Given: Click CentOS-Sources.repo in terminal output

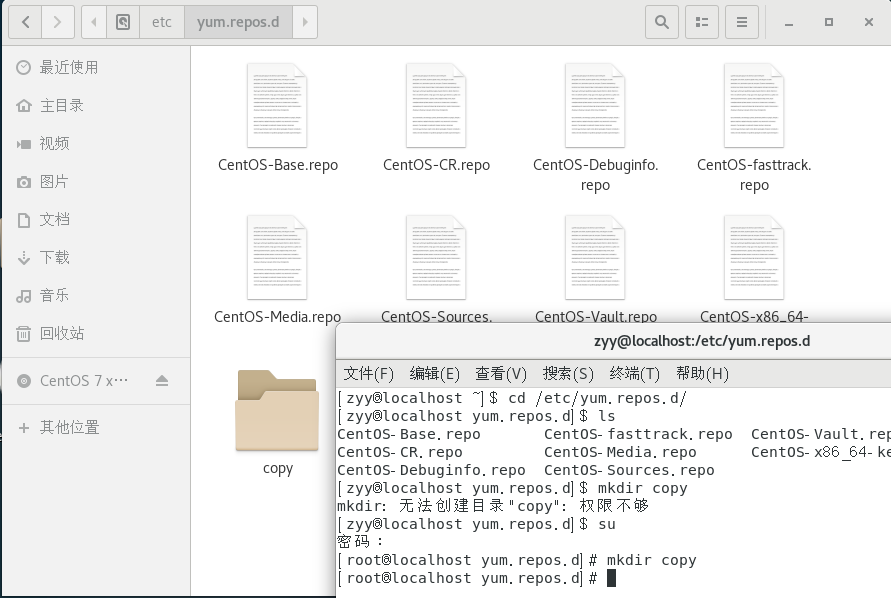Looking at the screenshot, I should pyautogui.click(x=630, y=471).
